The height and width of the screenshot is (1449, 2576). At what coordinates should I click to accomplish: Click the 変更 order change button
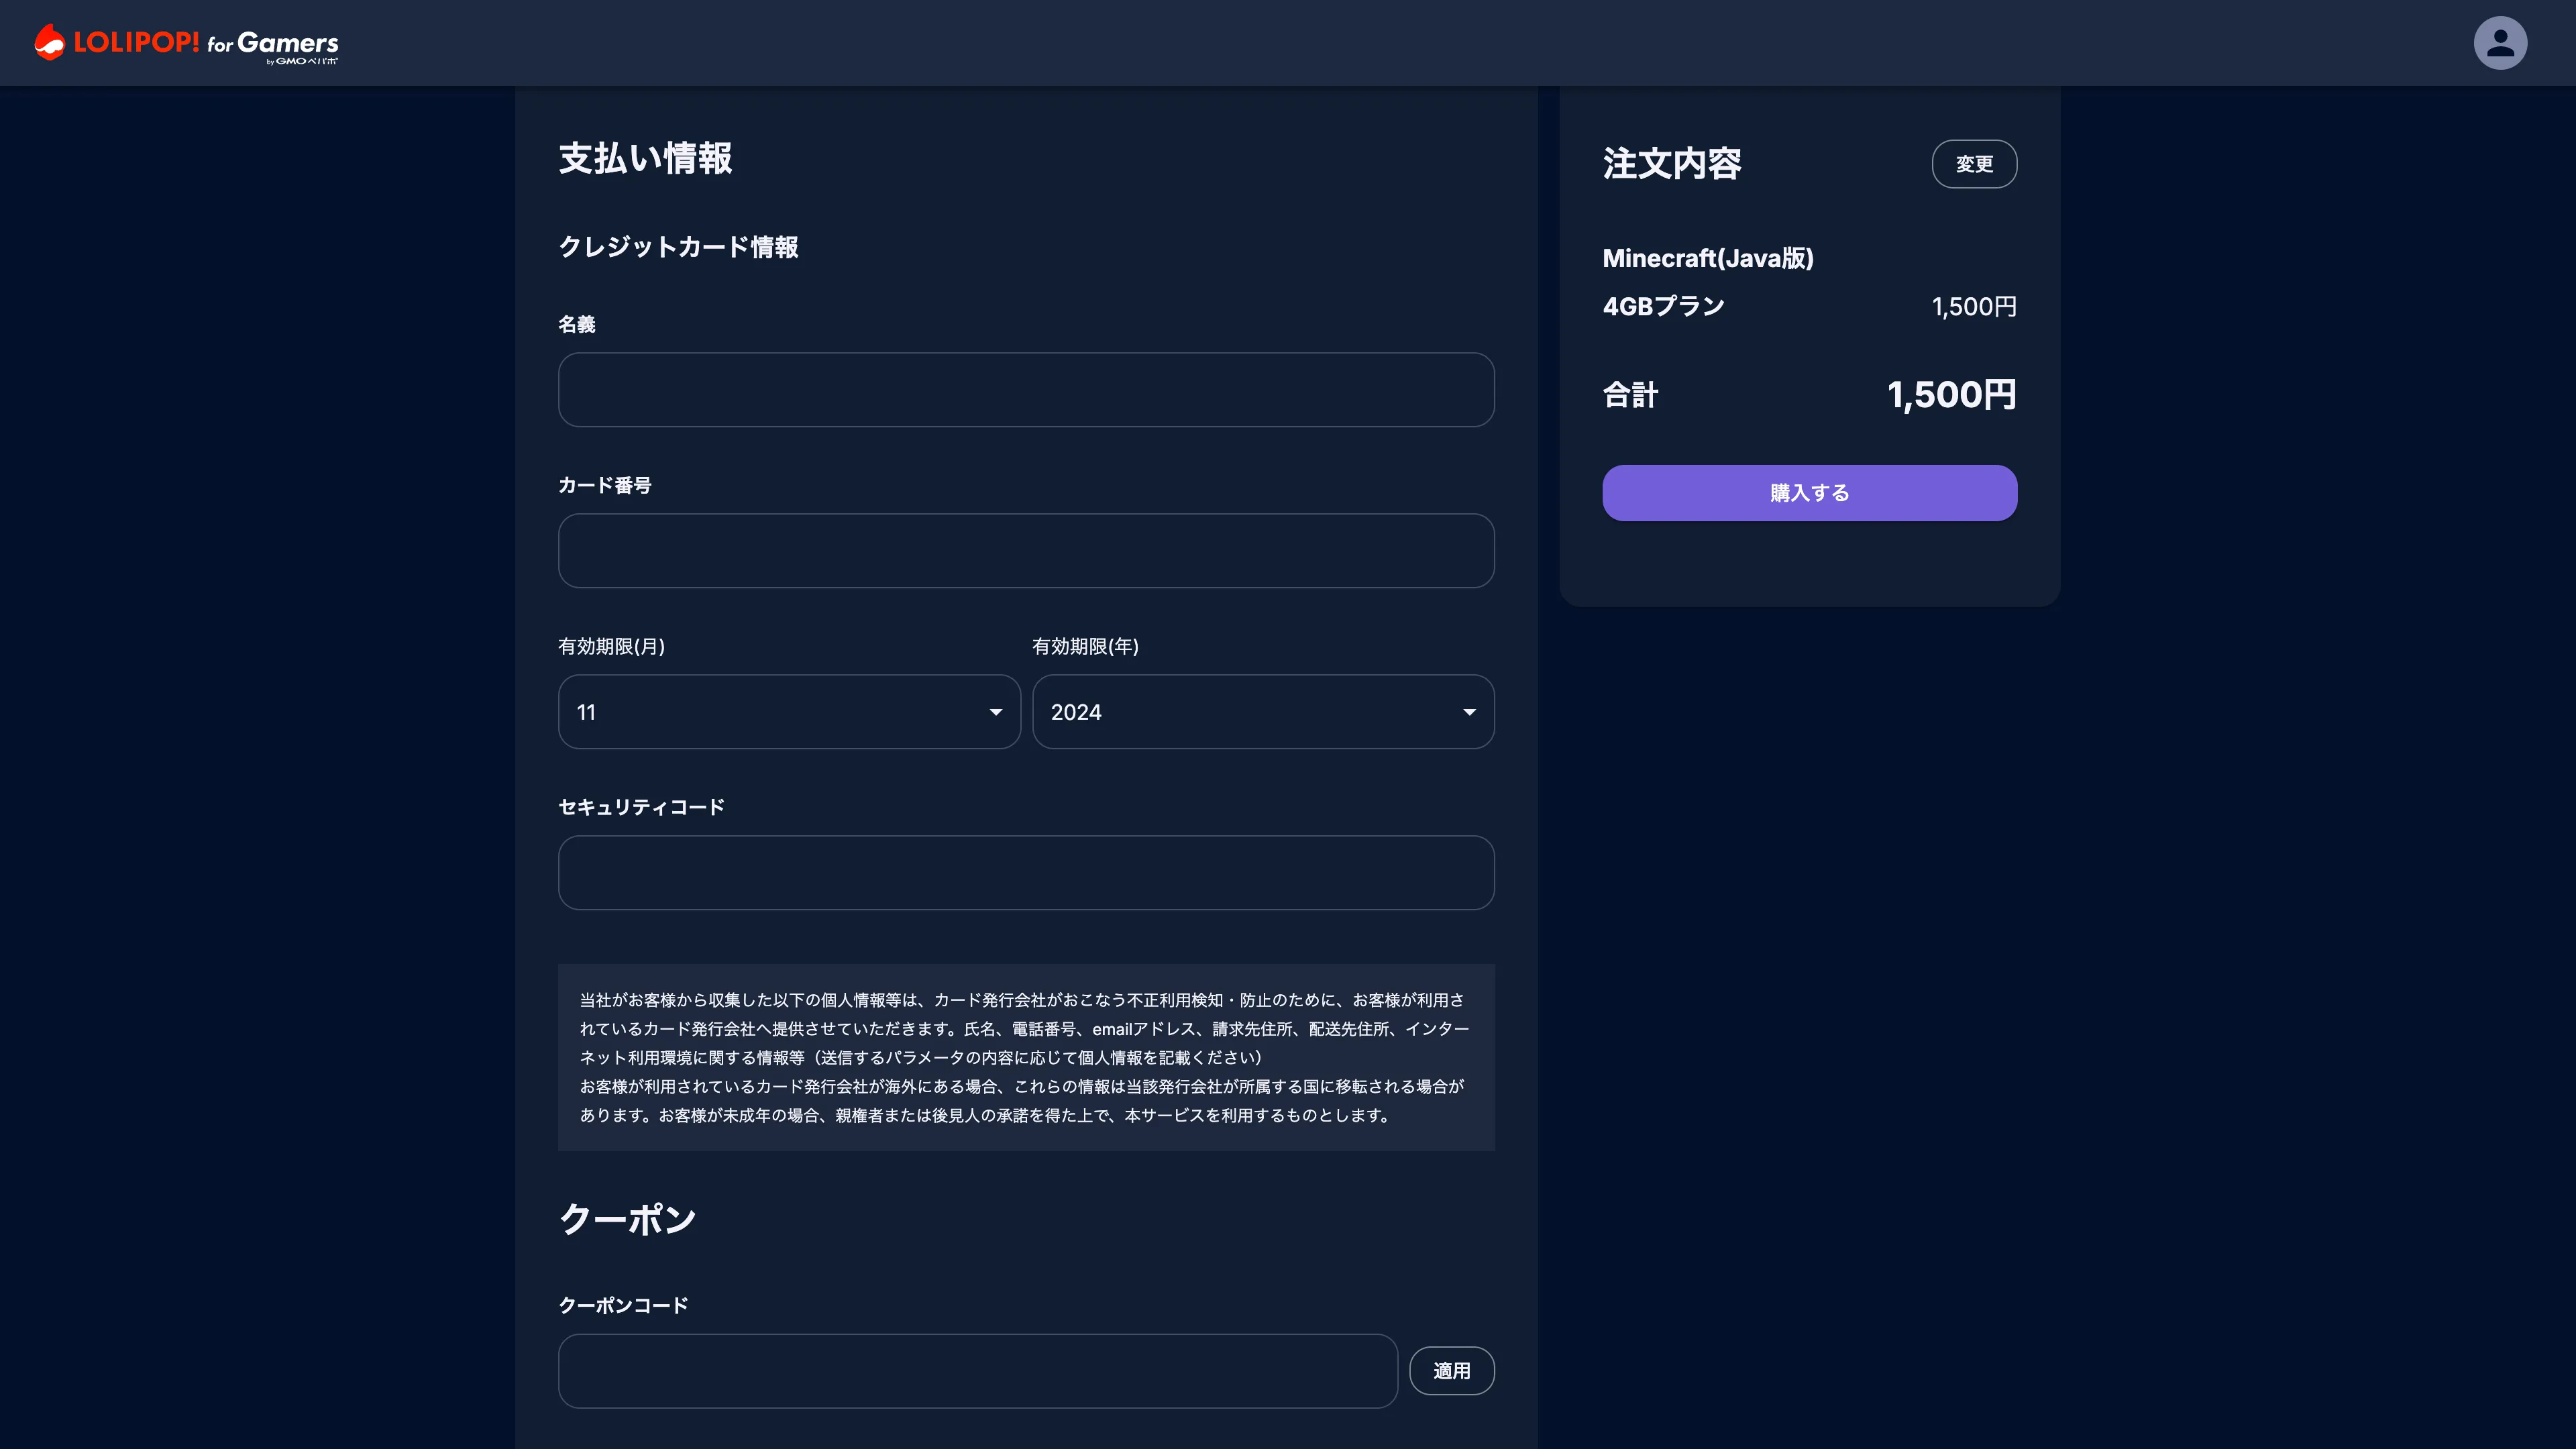point(1974,164)
